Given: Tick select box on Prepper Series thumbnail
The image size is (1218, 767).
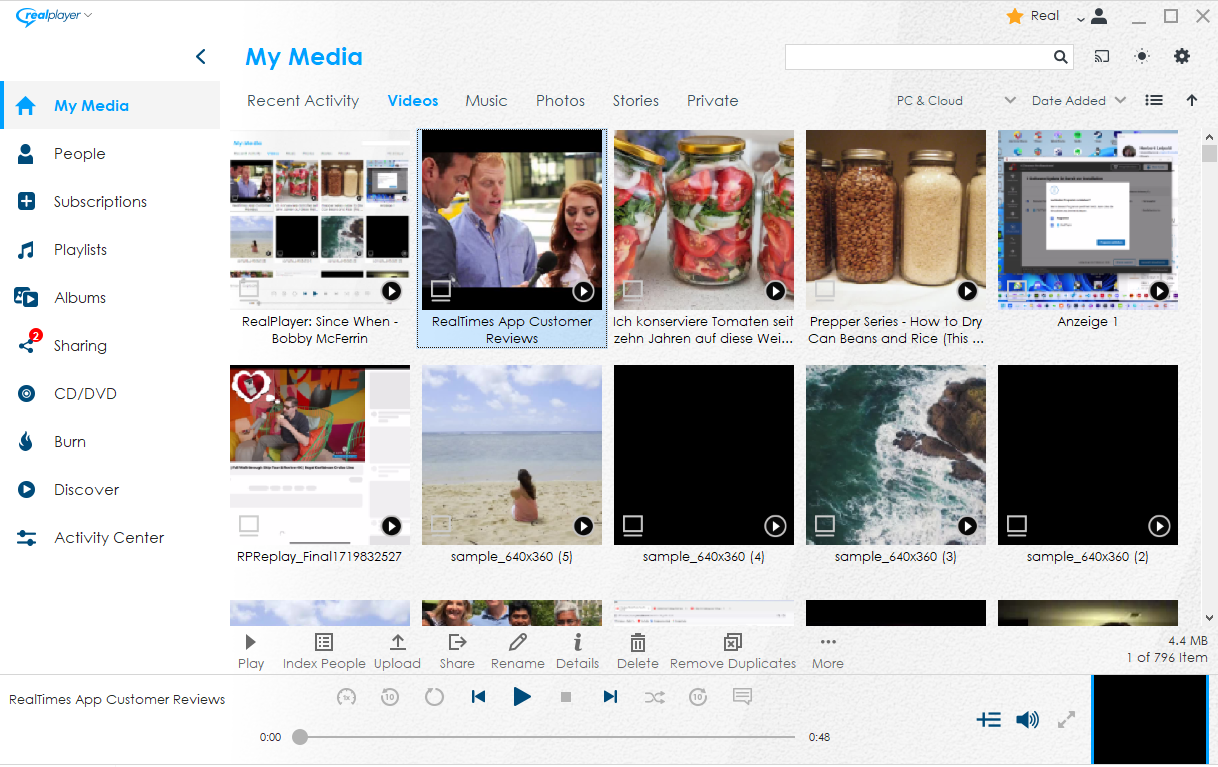Looking at the screenshot, I should point(825,291).
